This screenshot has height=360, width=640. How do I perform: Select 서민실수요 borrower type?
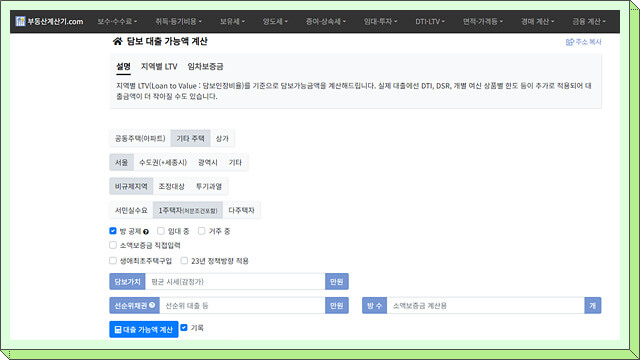tap(131, 210)
